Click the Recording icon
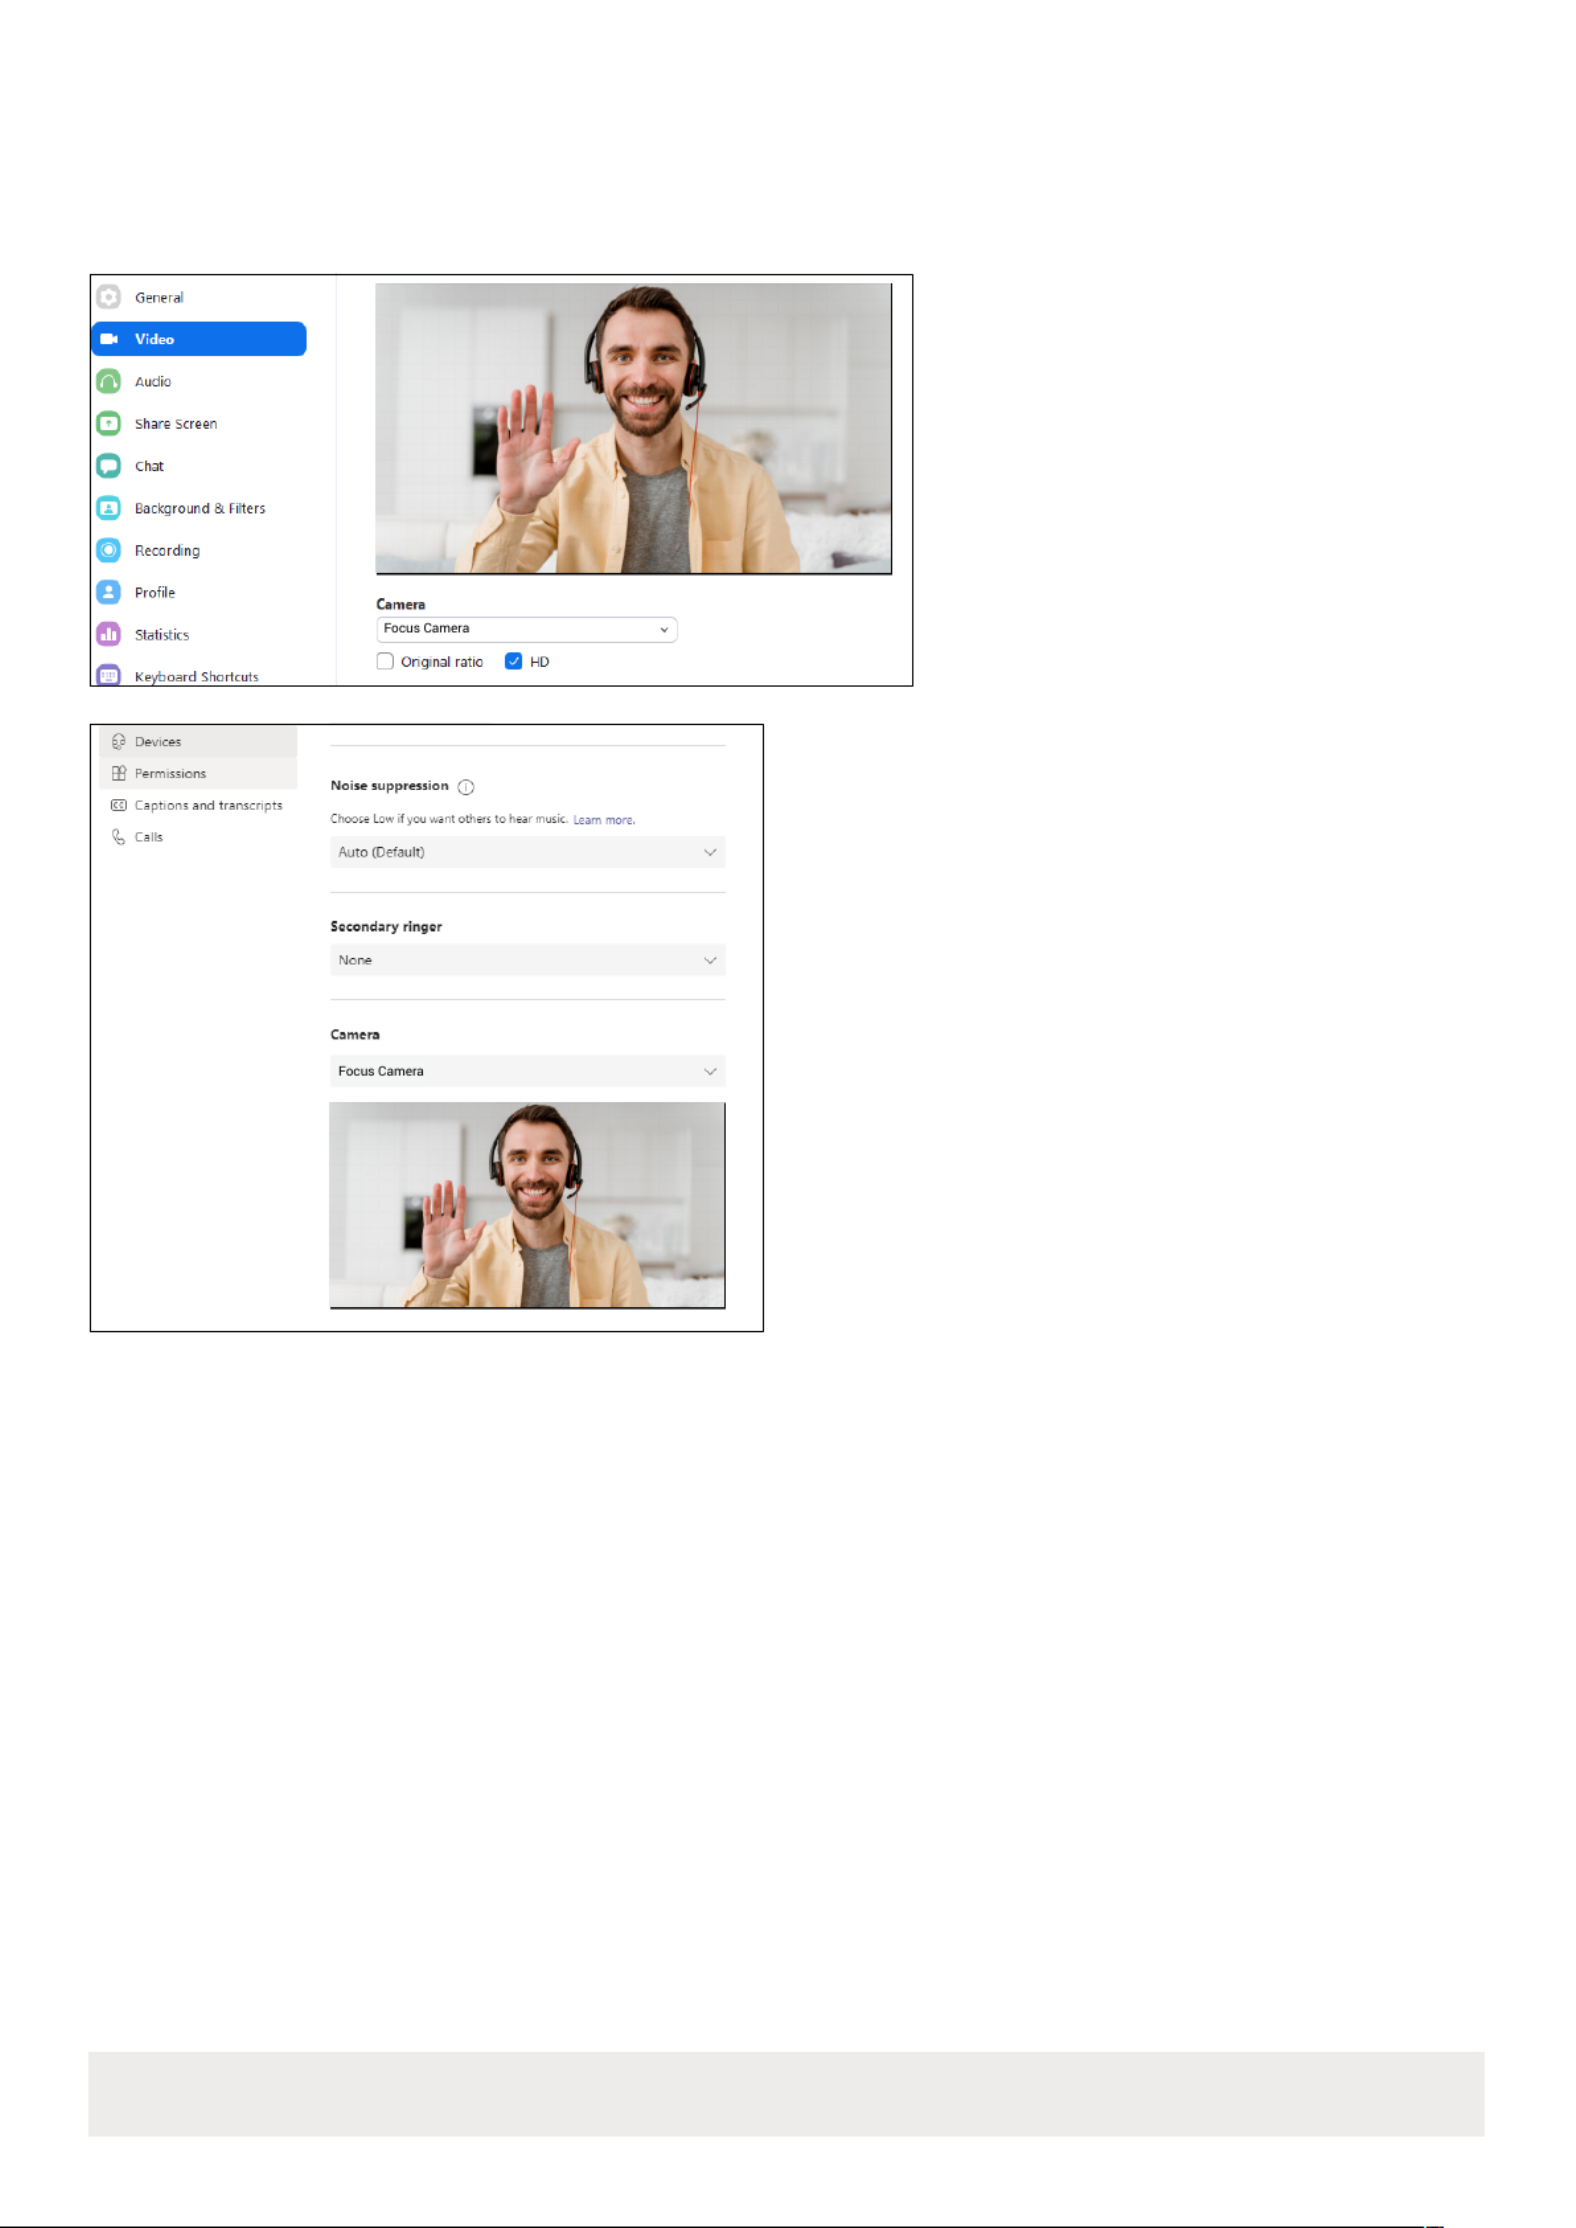Screen dimensions: 1576x2228 tap(108, 550)
